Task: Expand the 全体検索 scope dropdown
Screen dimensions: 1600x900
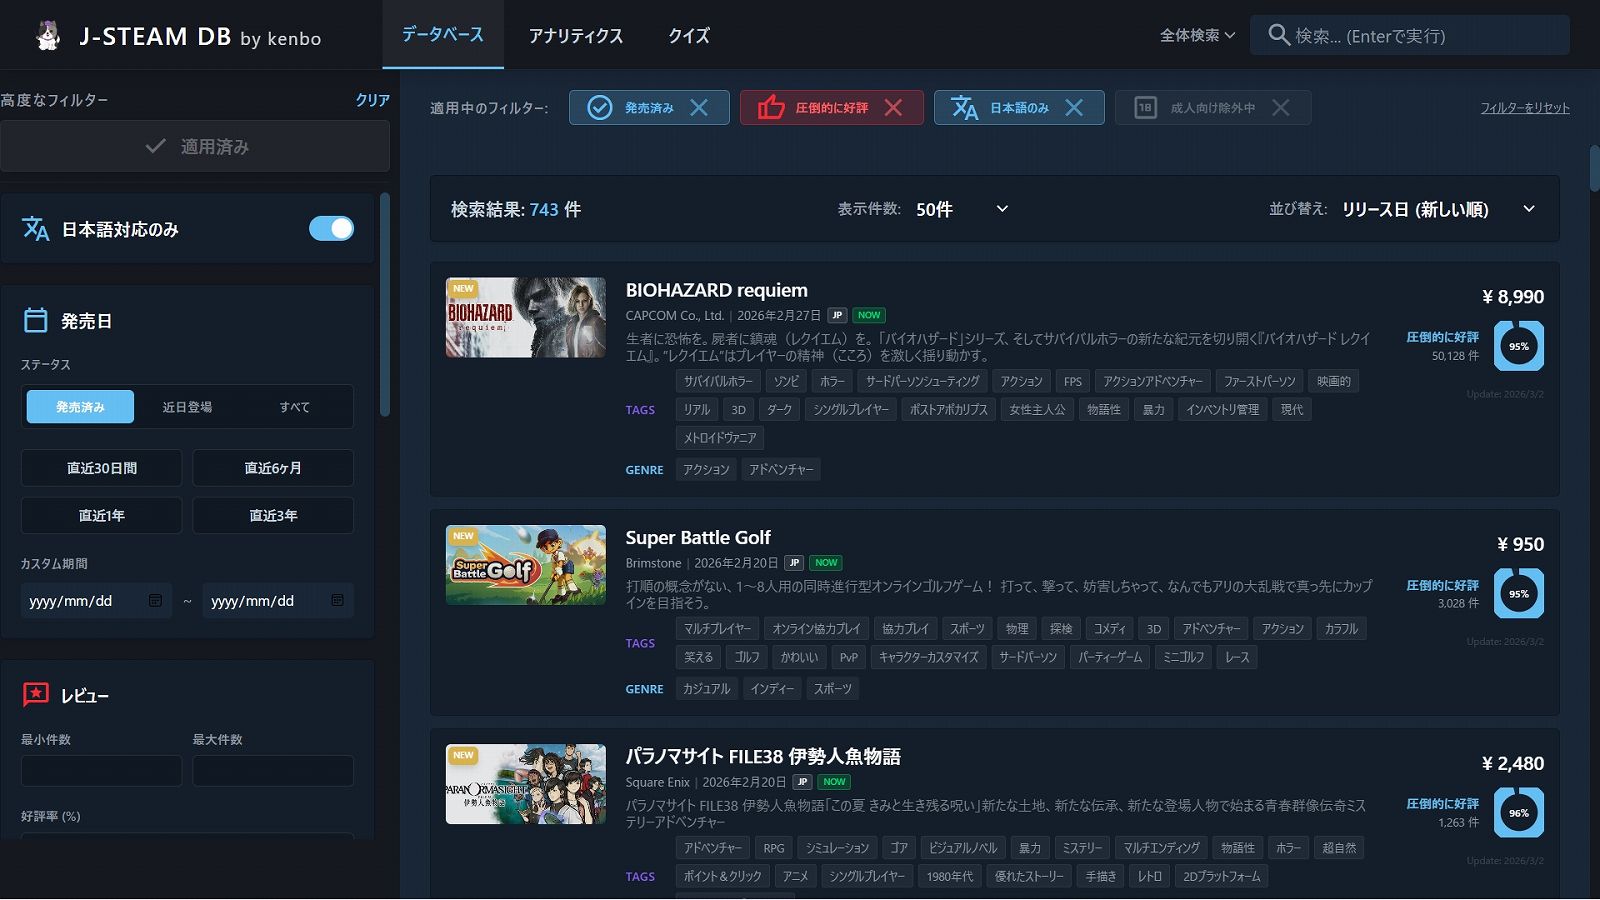Action: click(x=1197, y=35)
